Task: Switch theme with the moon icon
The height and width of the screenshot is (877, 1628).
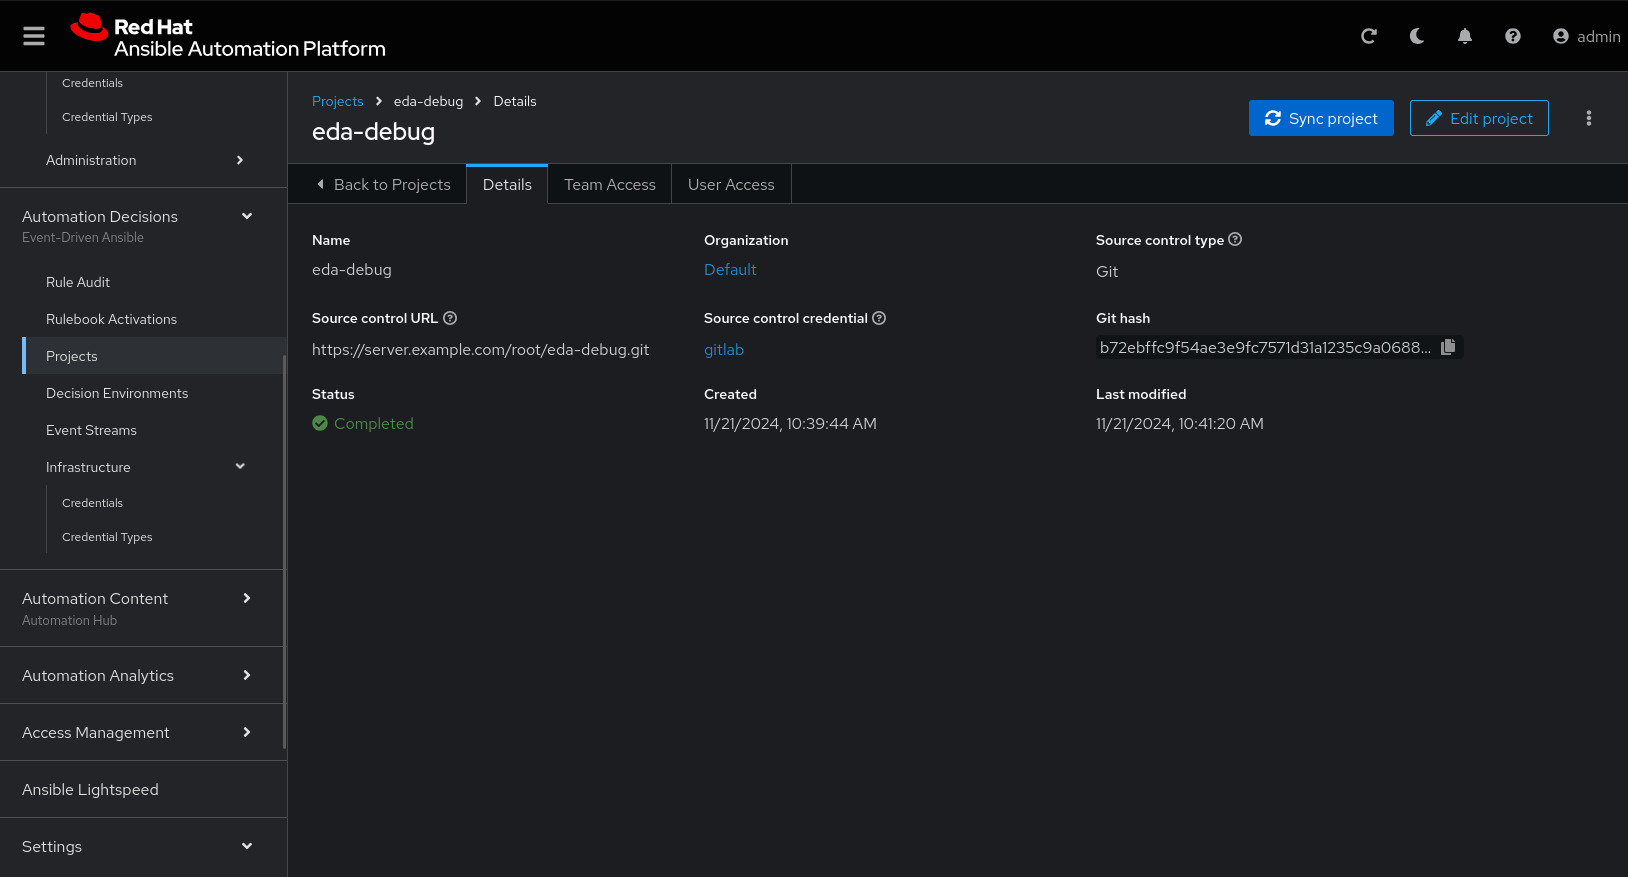Action: 1417,36
